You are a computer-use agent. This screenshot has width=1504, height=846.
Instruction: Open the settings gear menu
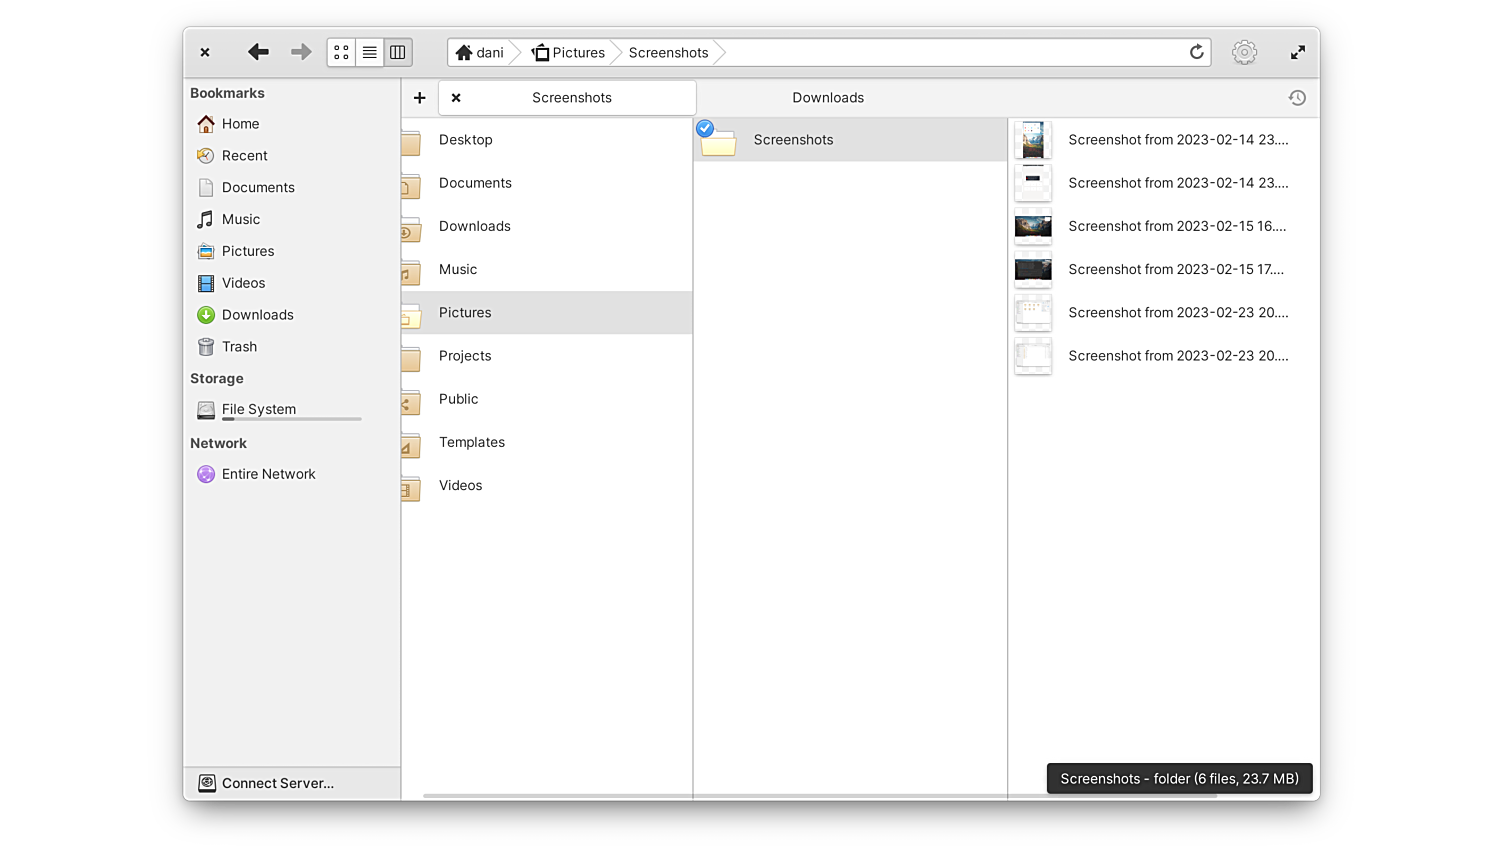point(1244,52)
